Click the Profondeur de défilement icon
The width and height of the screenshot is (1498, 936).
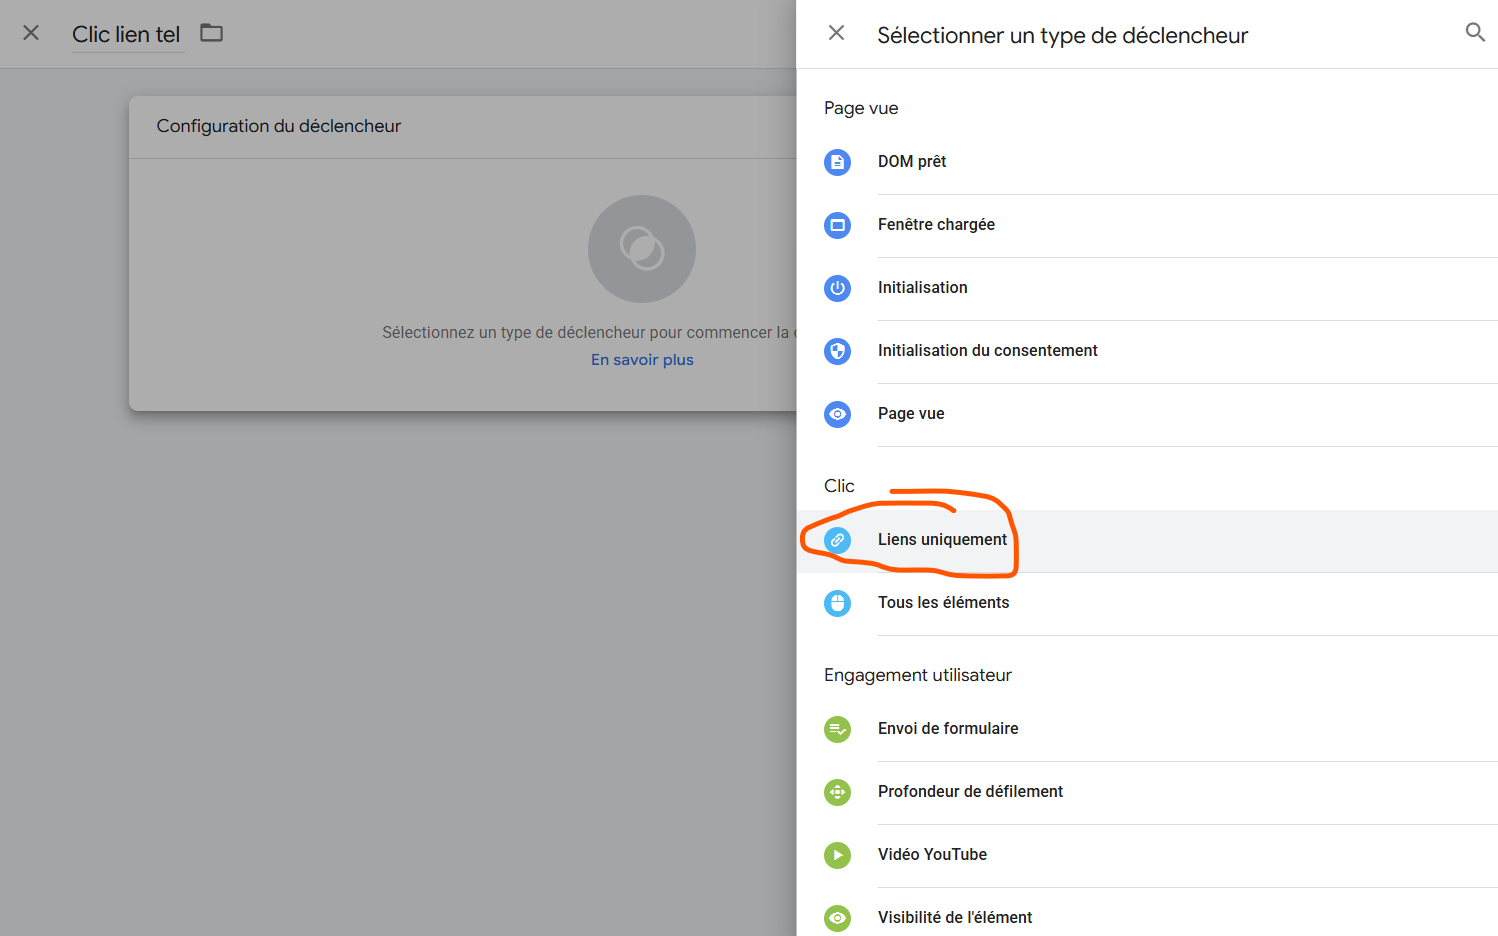click(837, 792)
